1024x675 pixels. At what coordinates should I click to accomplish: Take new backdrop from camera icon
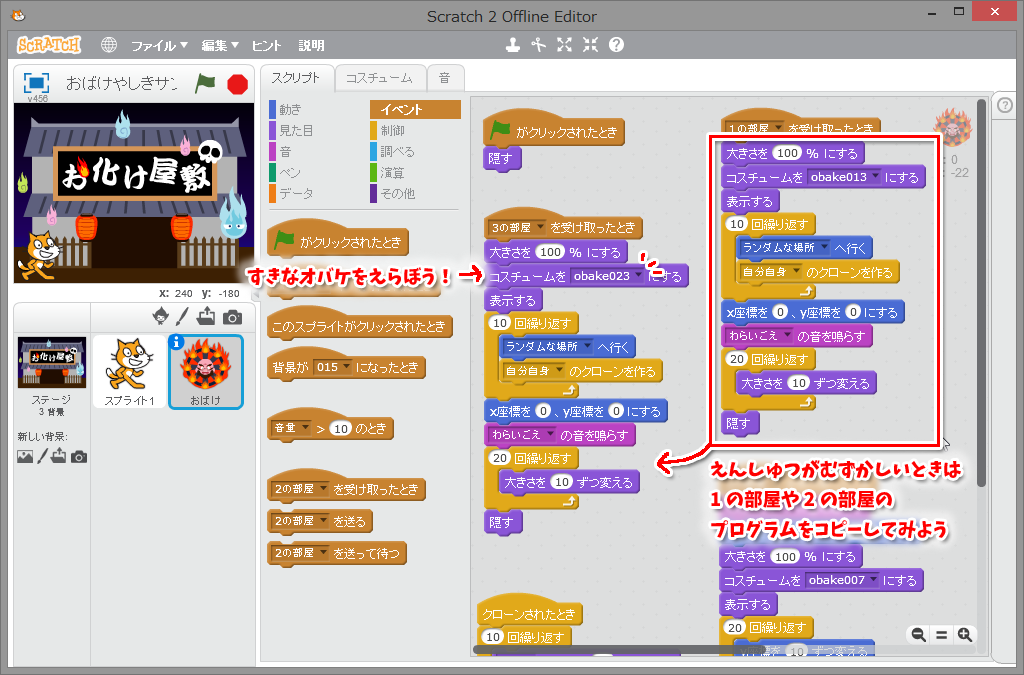(79, 456)
